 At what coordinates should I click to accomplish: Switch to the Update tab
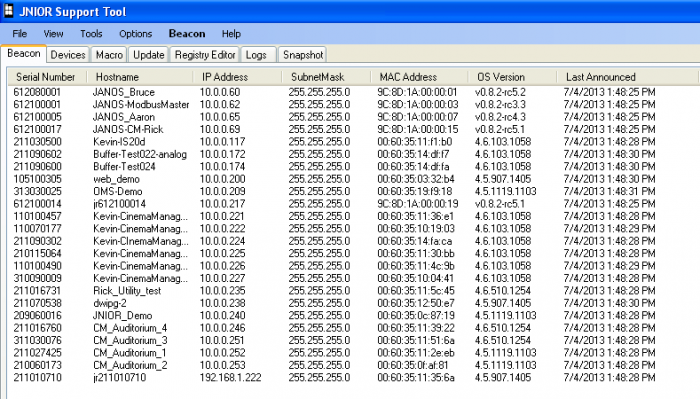point(149,55)
